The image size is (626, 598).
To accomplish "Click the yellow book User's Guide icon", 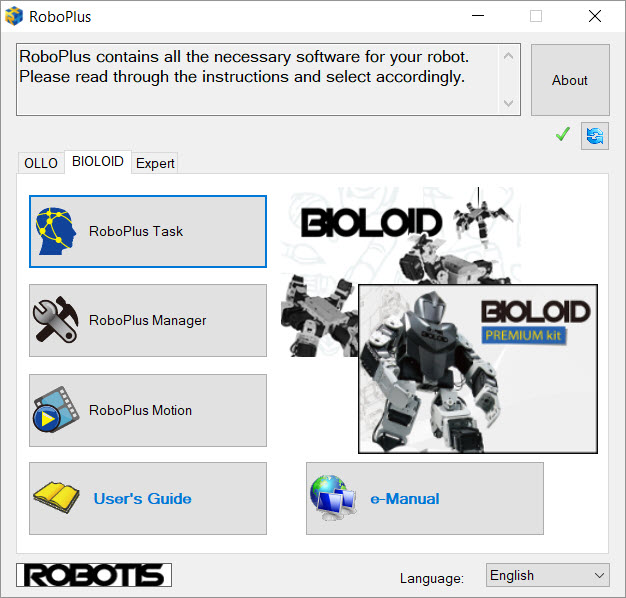I will (x=56, y=498).
